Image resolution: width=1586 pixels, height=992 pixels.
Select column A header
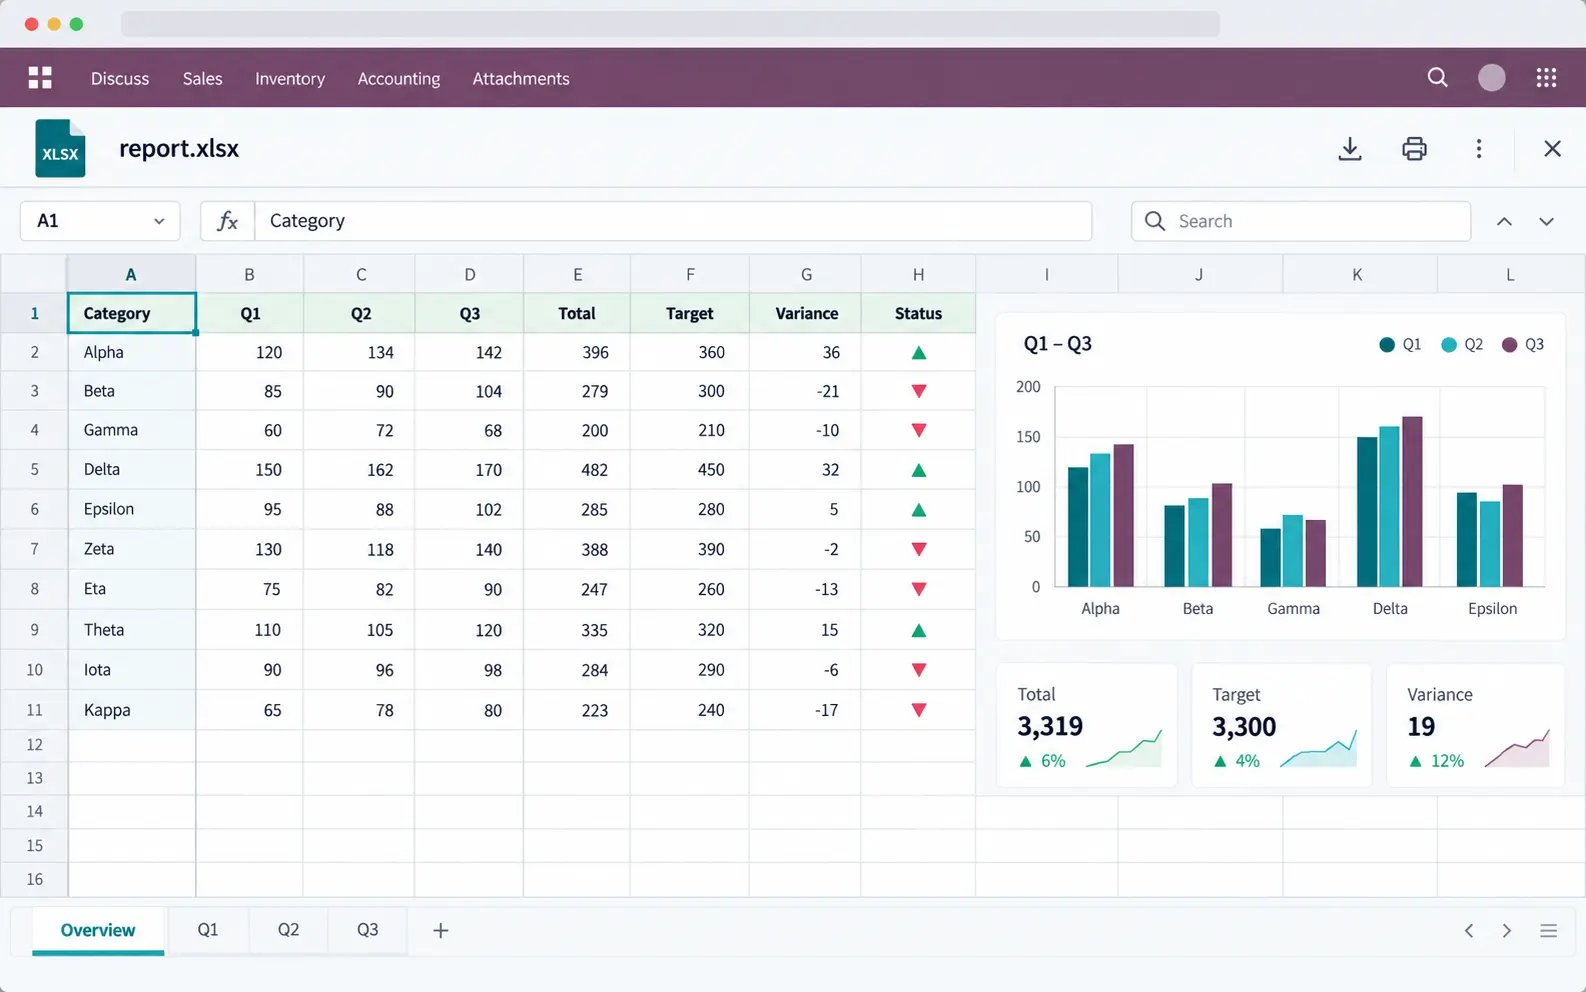[x=131, y=274]
